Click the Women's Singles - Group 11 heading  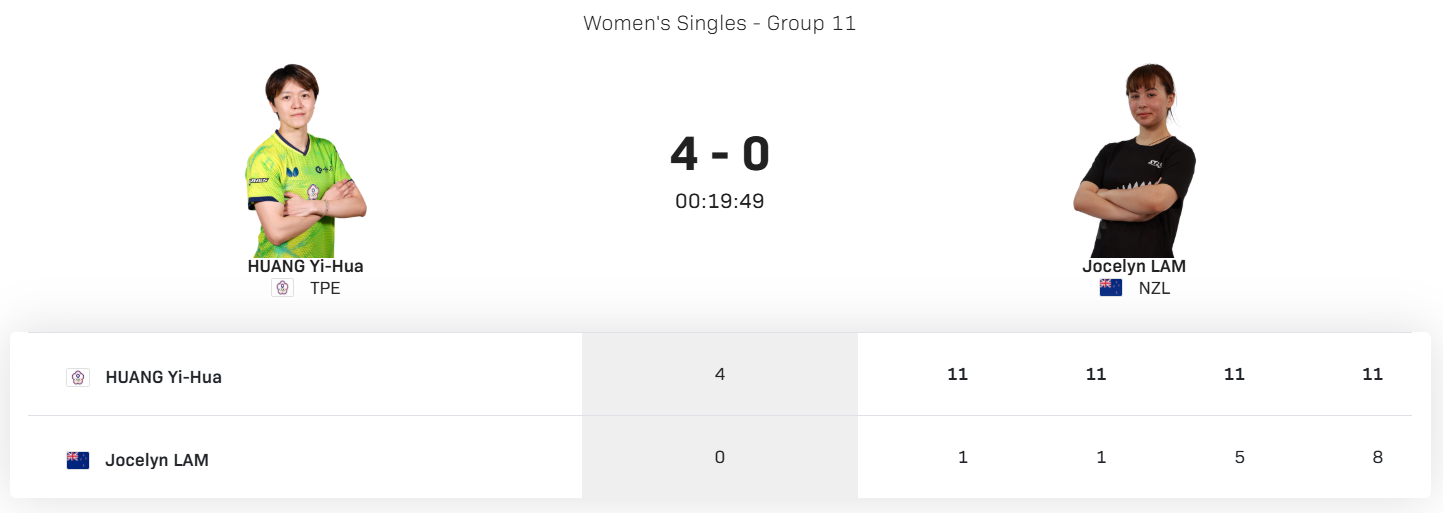(720, 23)
